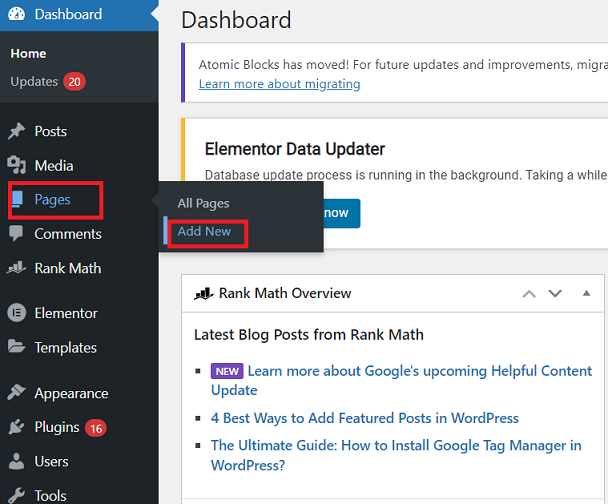Click the Users person icon
The height and width of the screenshot is (504, 608).
tap(16, 461)
